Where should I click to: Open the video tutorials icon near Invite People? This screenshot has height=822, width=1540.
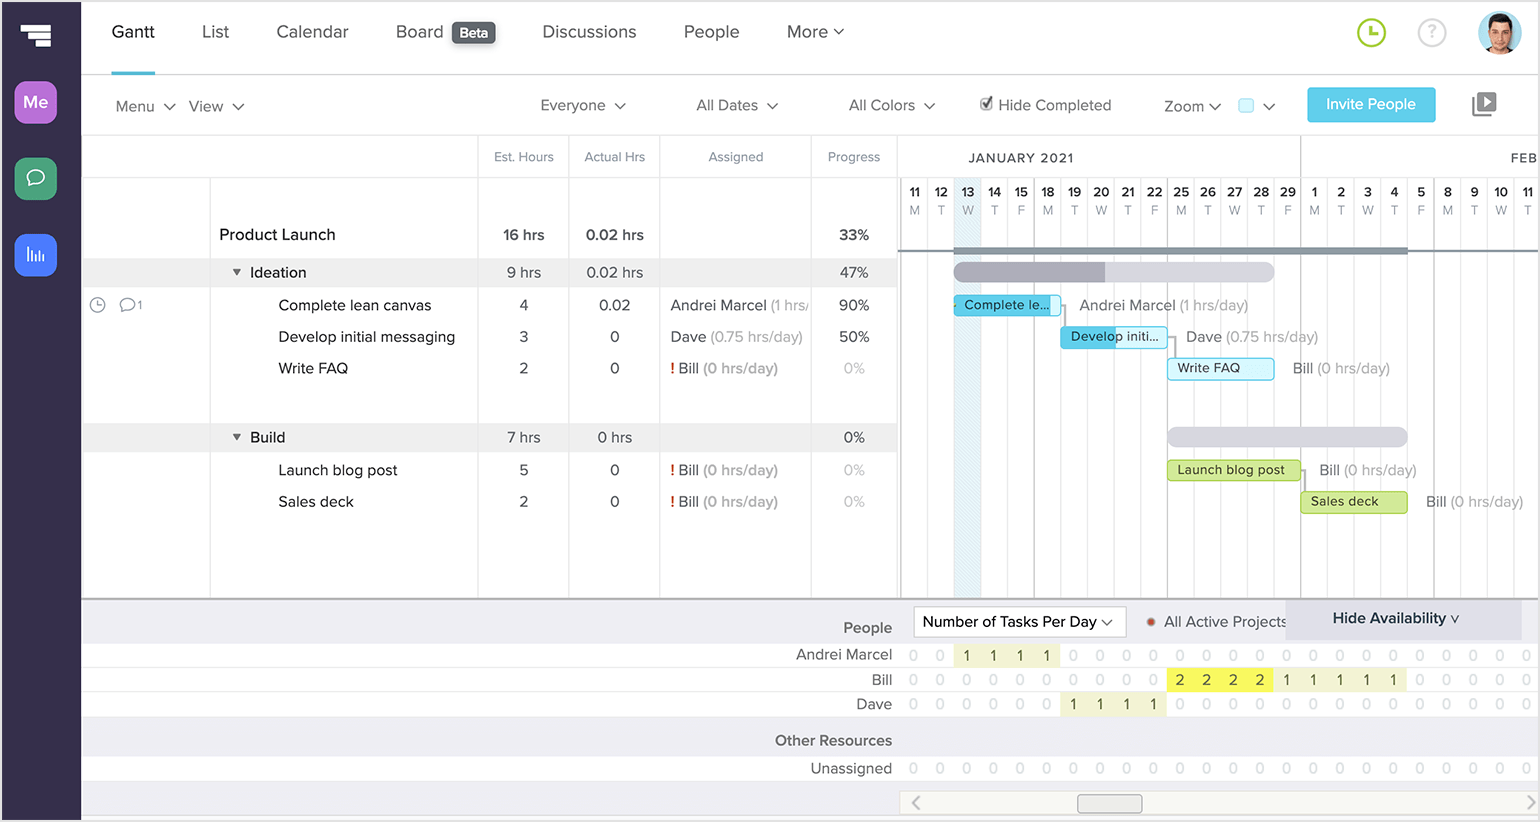tap(1486, 103)
